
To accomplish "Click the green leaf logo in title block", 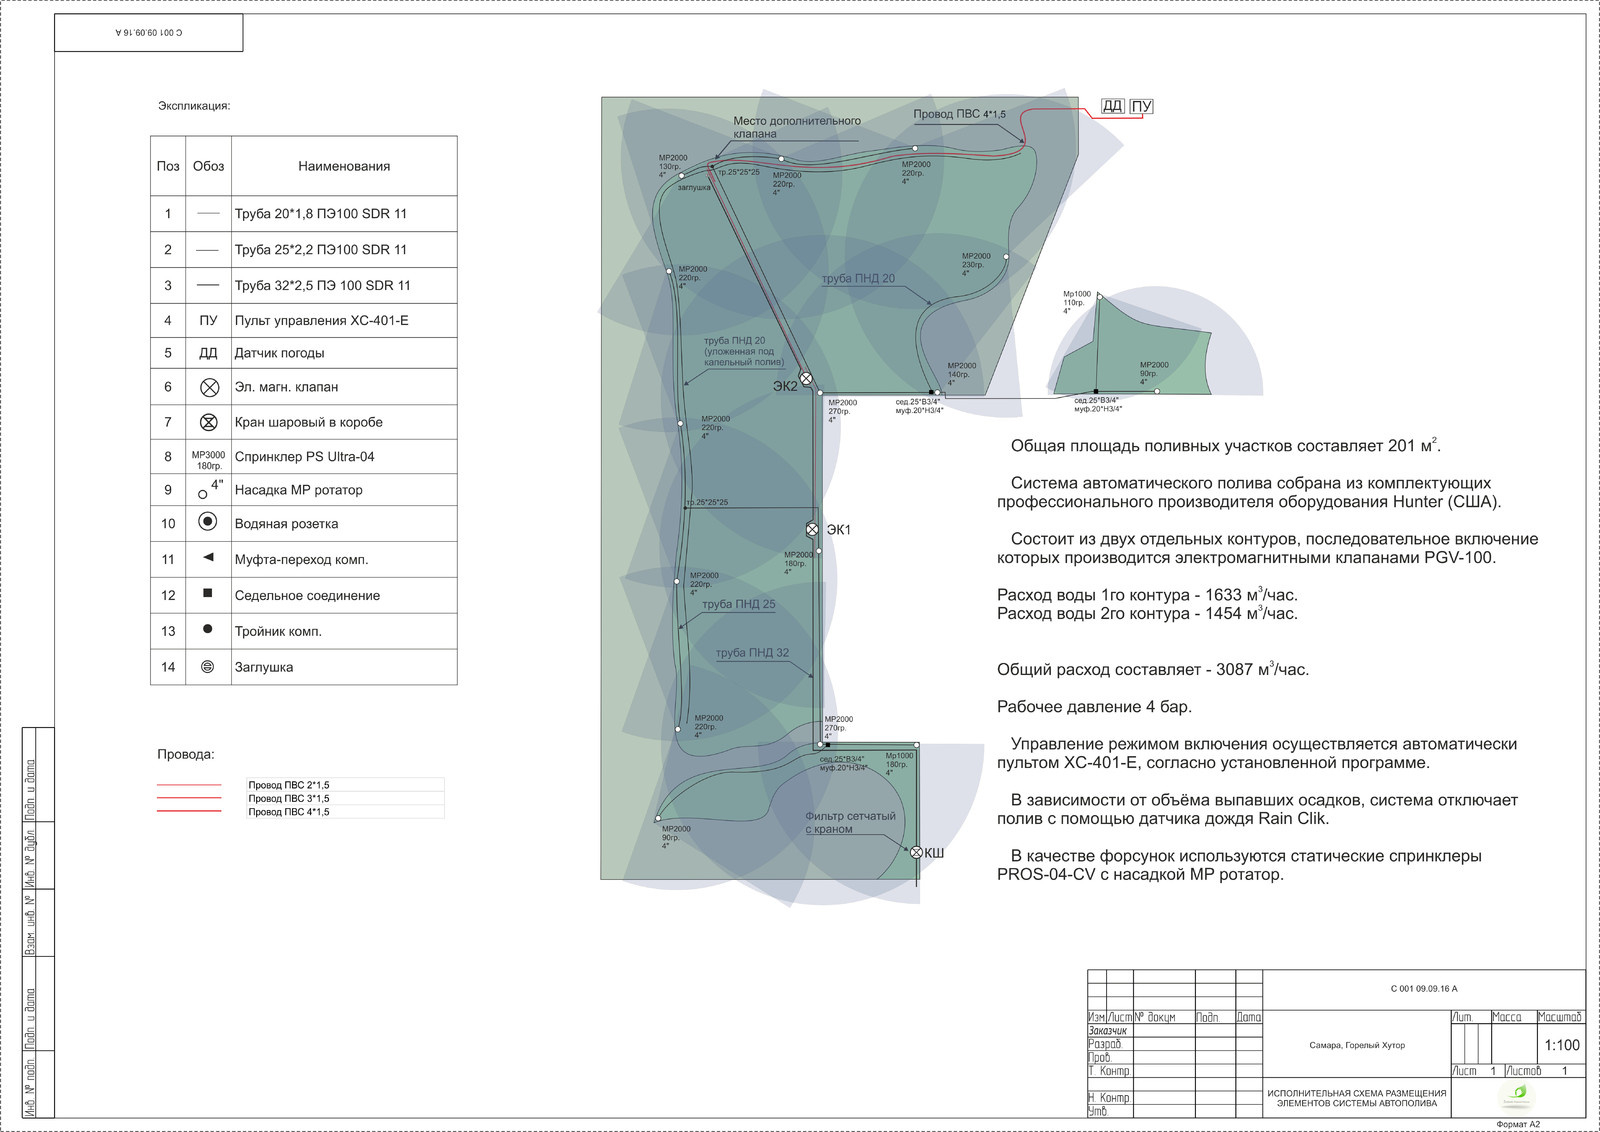I will (x=1518, y=1093).
